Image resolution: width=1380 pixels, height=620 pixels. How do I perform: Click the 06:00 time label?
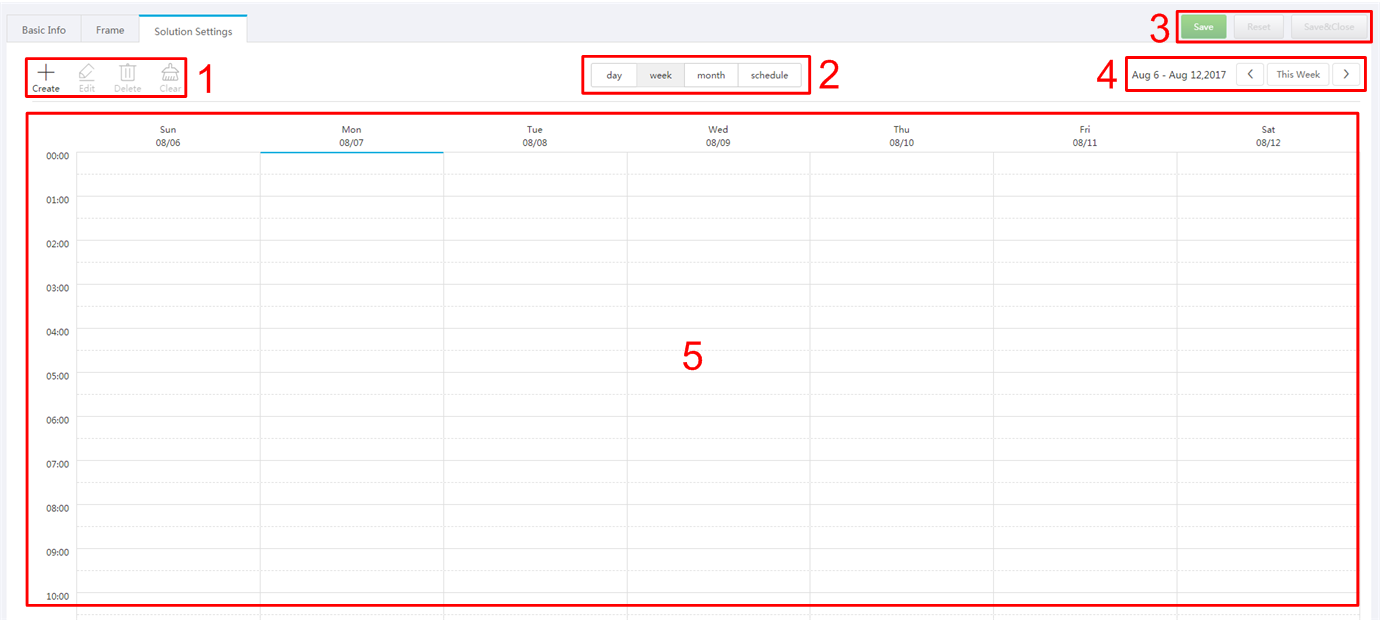click(x=58, y=420)
